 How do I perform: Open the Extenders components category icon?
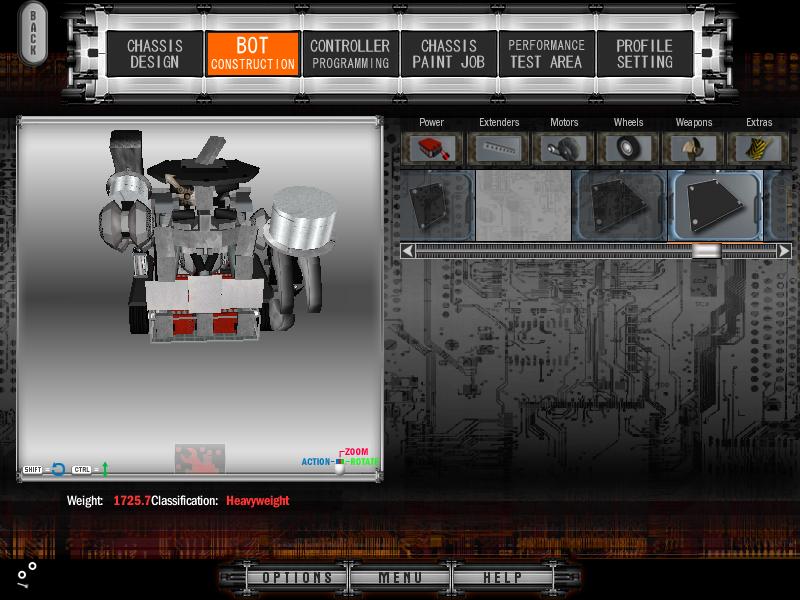point(498,148)
